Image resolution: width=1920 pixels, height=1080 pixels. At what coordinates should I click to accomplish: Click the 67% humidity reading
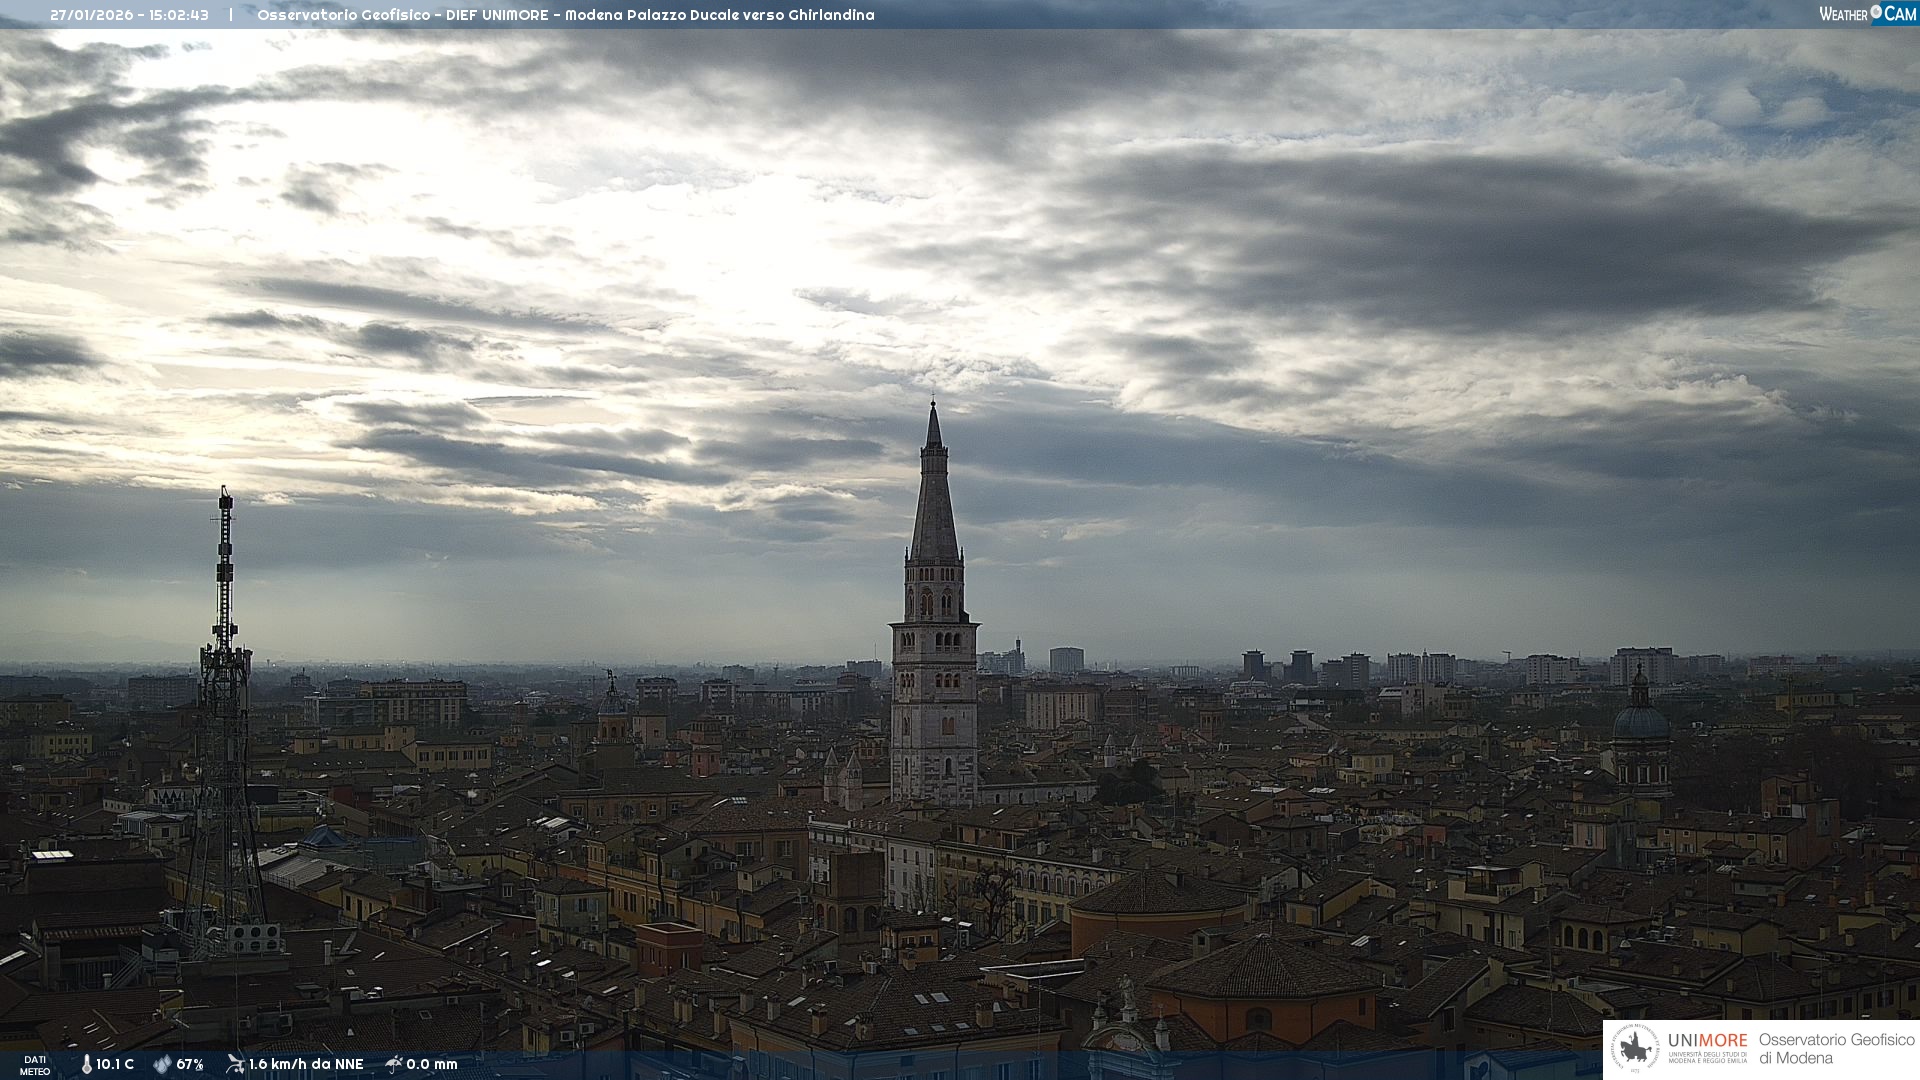click(x=190, y=1065)
